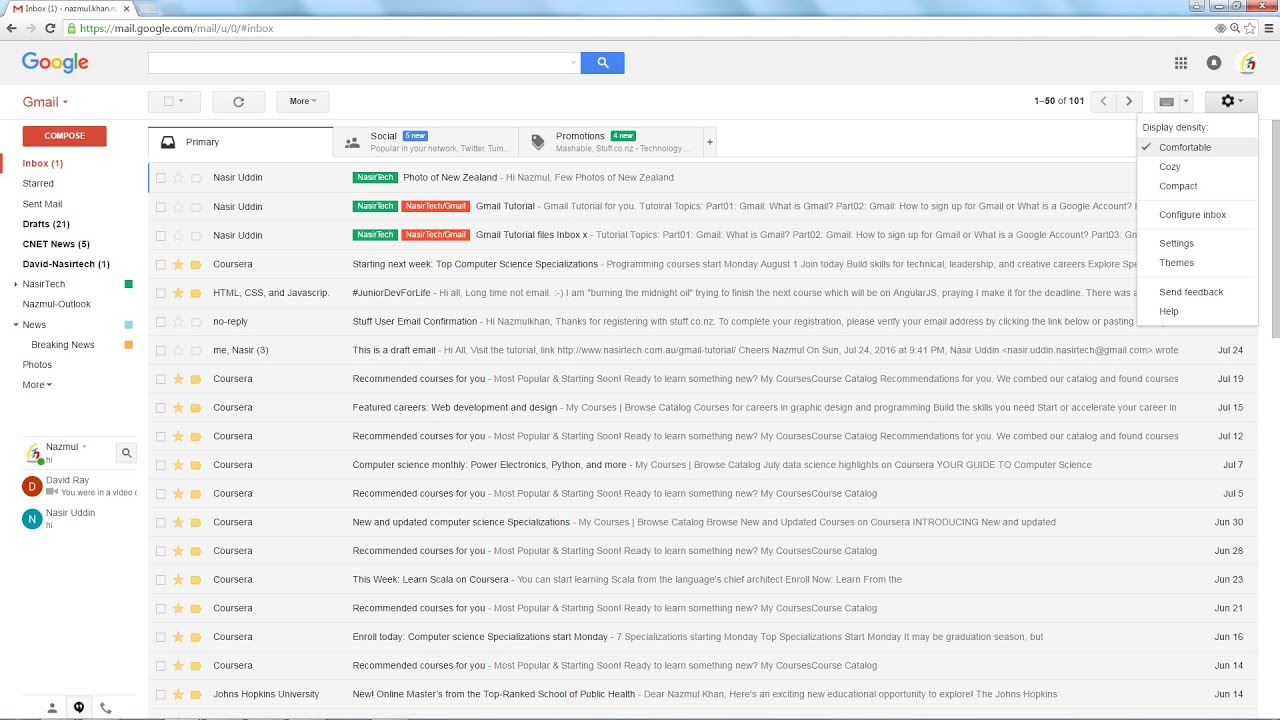
Task: Open the Google apps grid
Action: 1181,63
